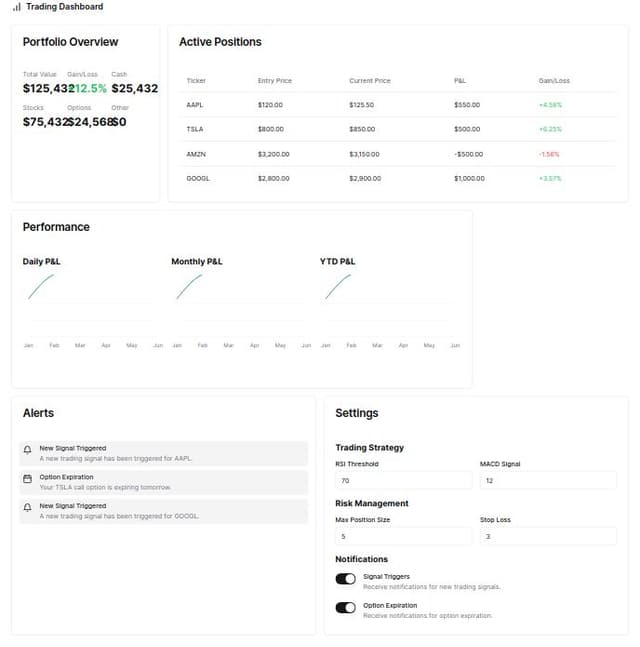Viewport: 640px width, 647px height.
Task: Click GOOGL current price $2,900.00
Action: click(365, 178)
